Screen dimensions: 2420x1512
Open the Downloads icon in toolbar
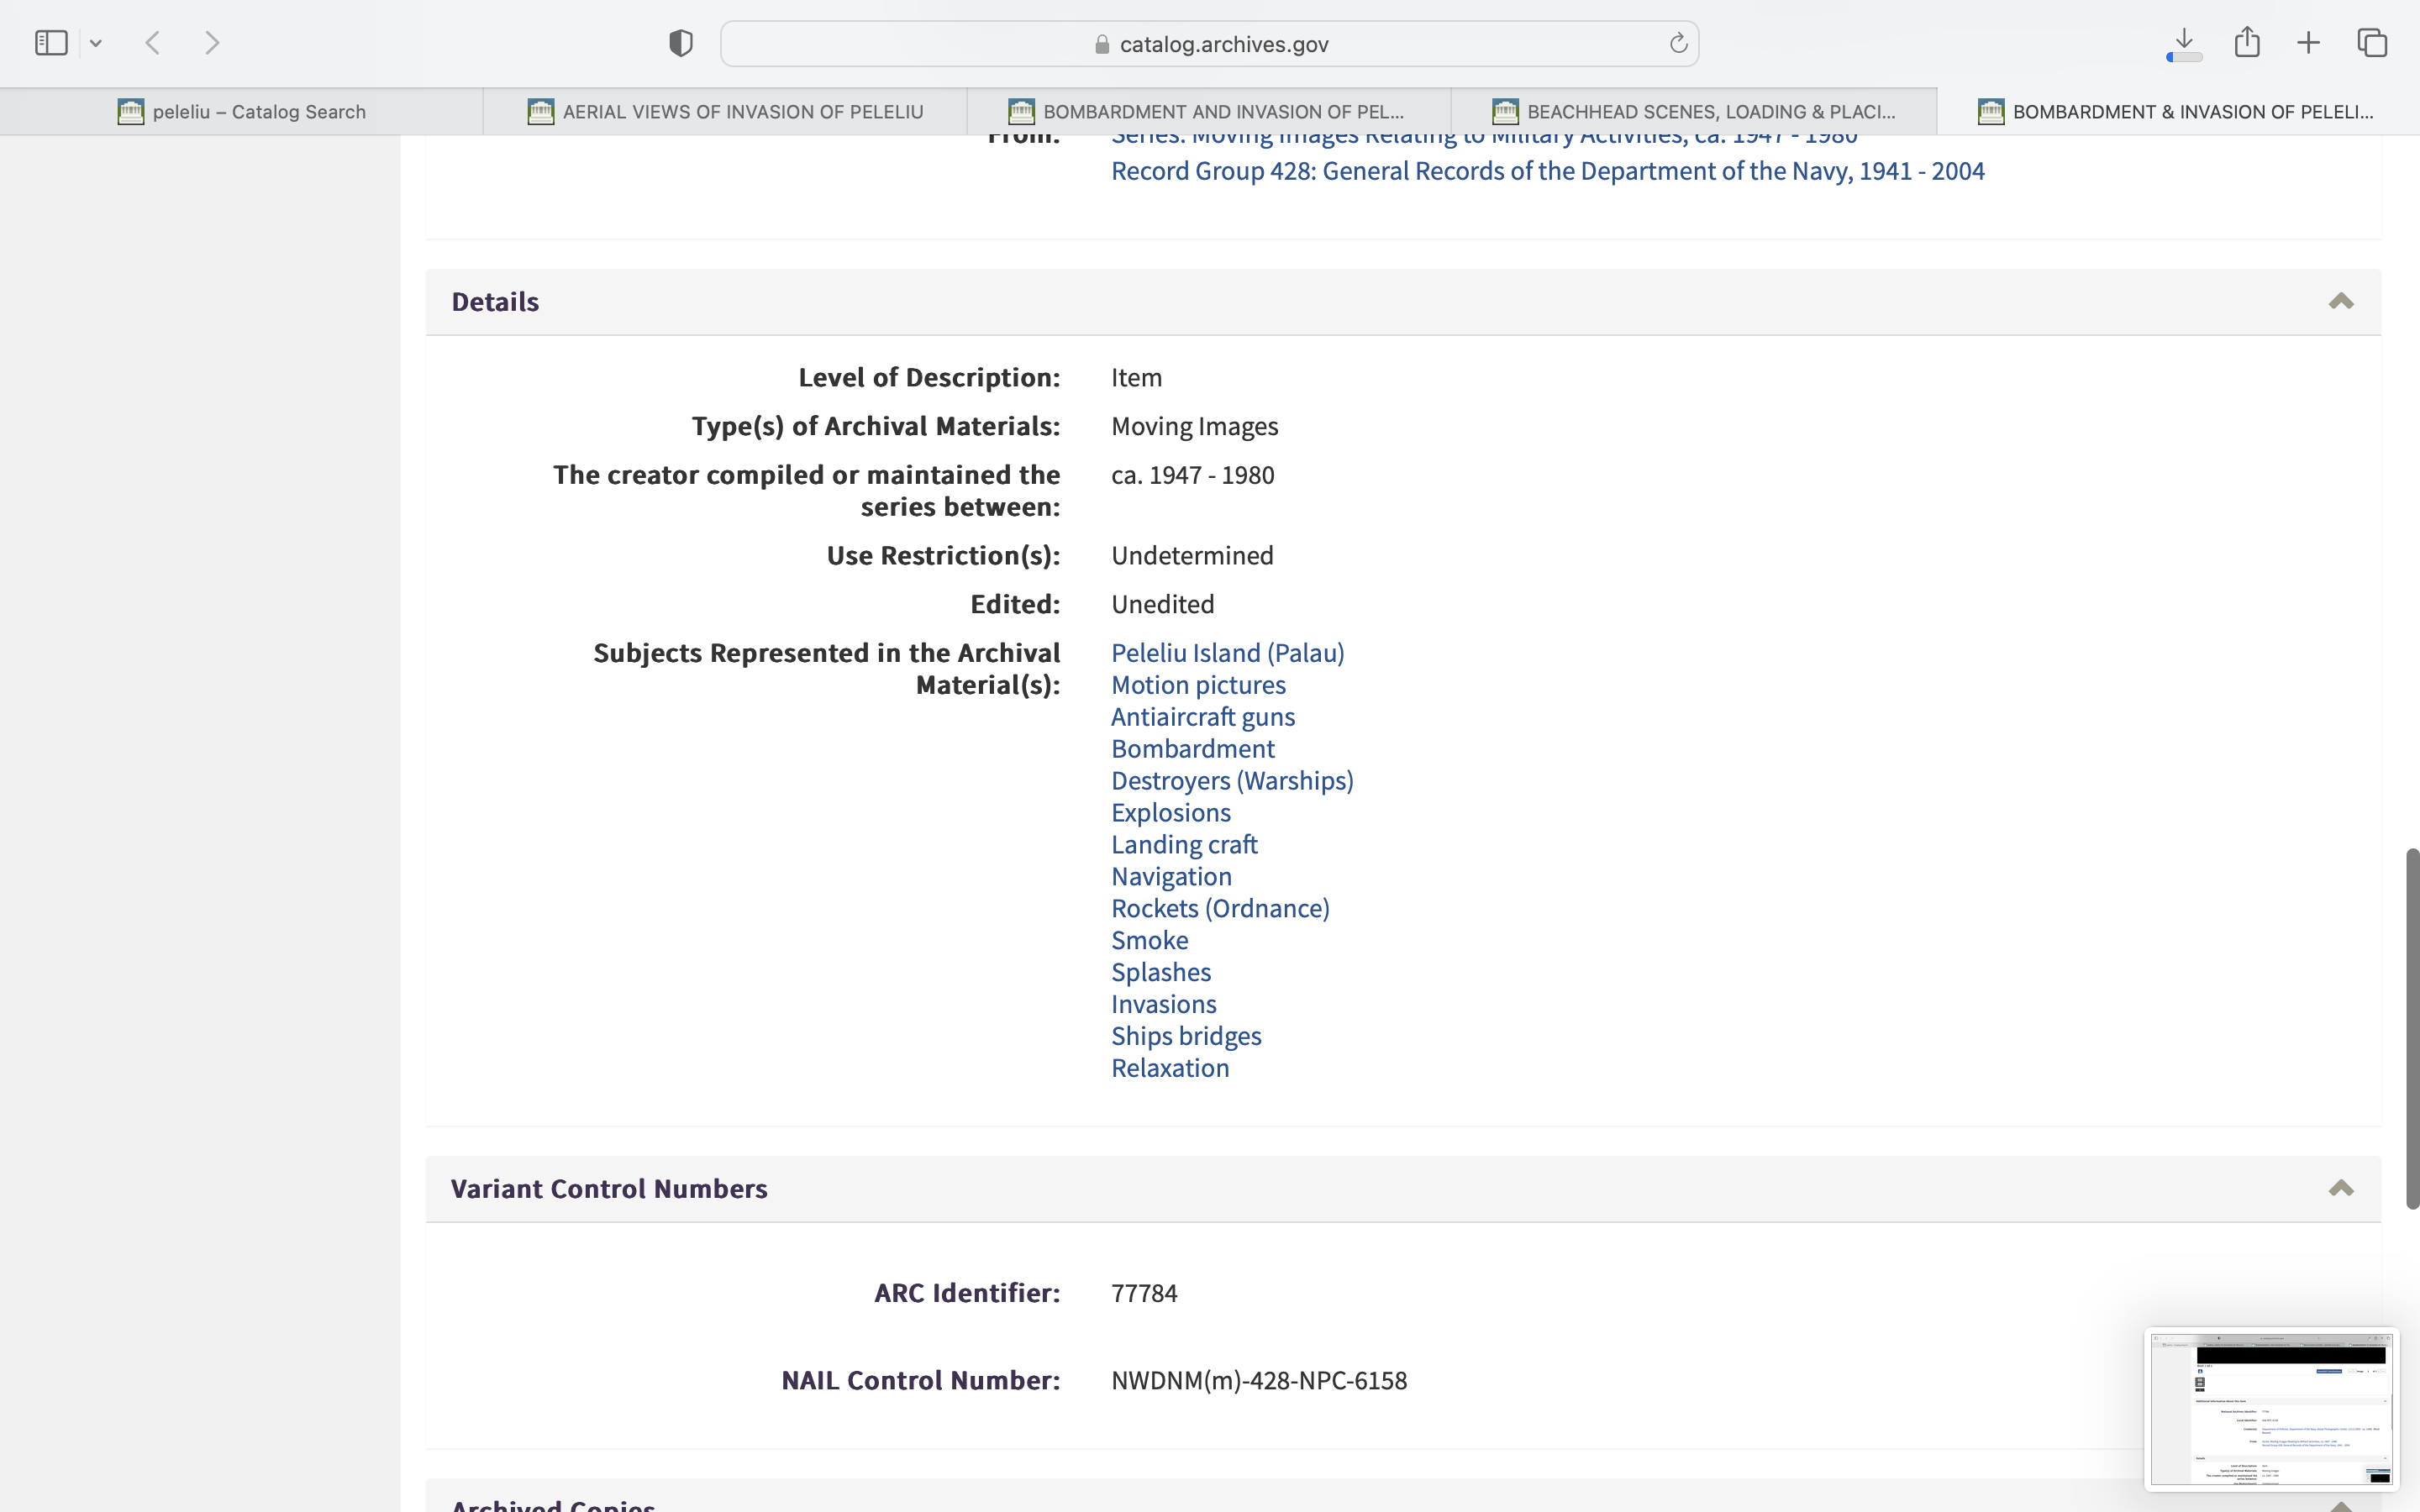(x=2184, y=43)
